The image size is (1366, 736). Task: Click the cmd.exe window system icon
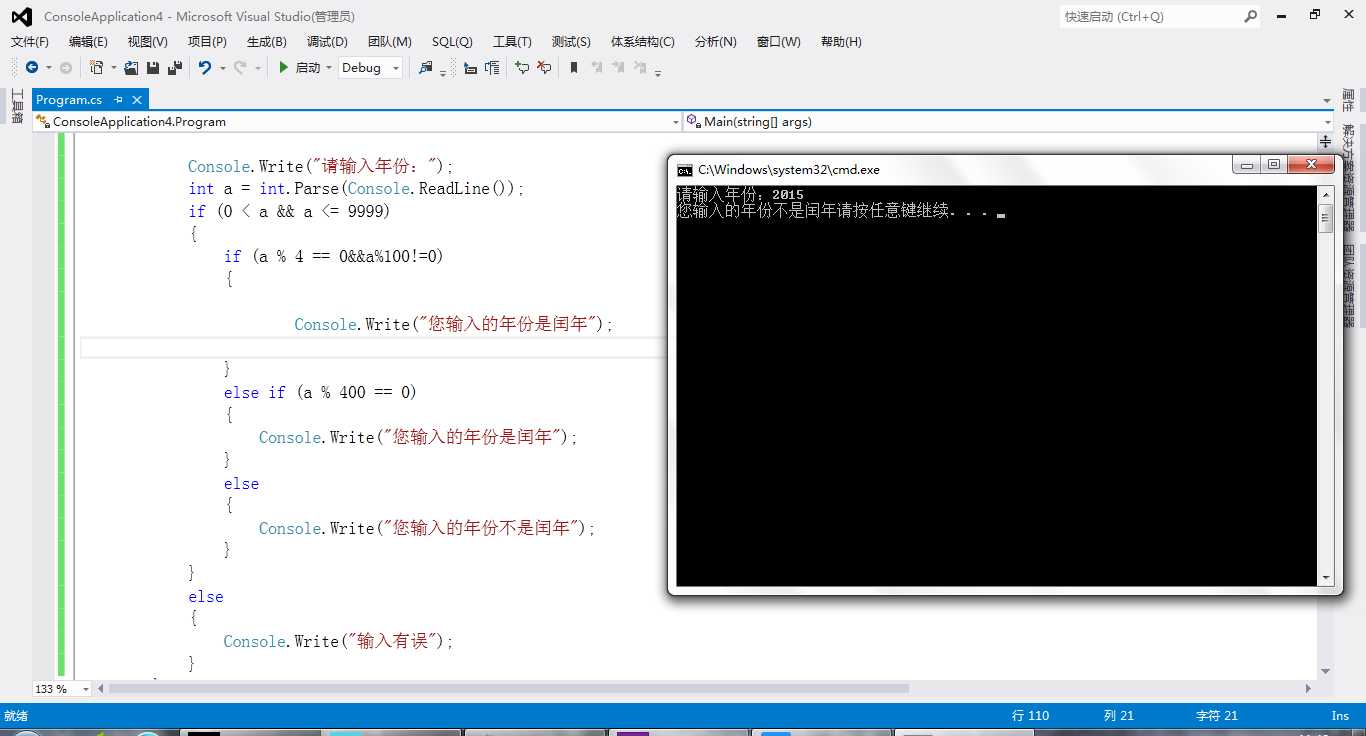(685, 170)
